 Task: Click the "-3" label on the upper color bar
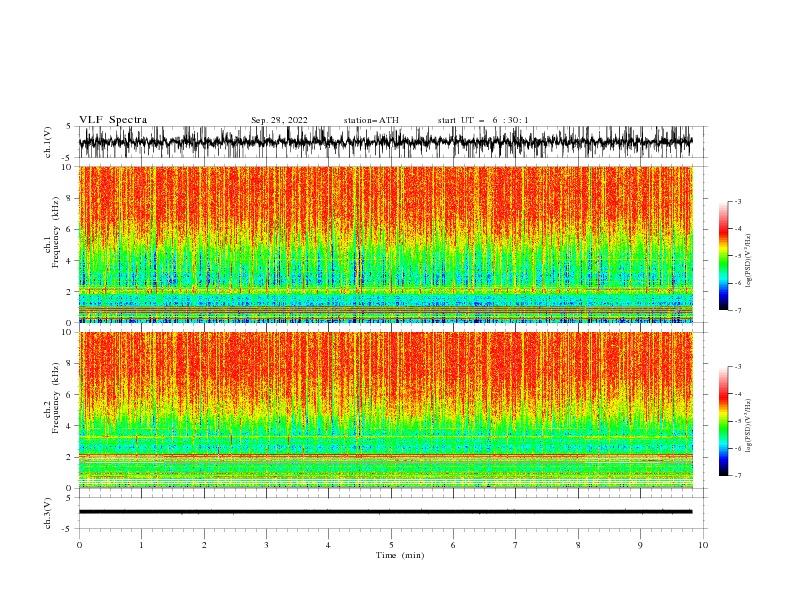click(738, 201)
